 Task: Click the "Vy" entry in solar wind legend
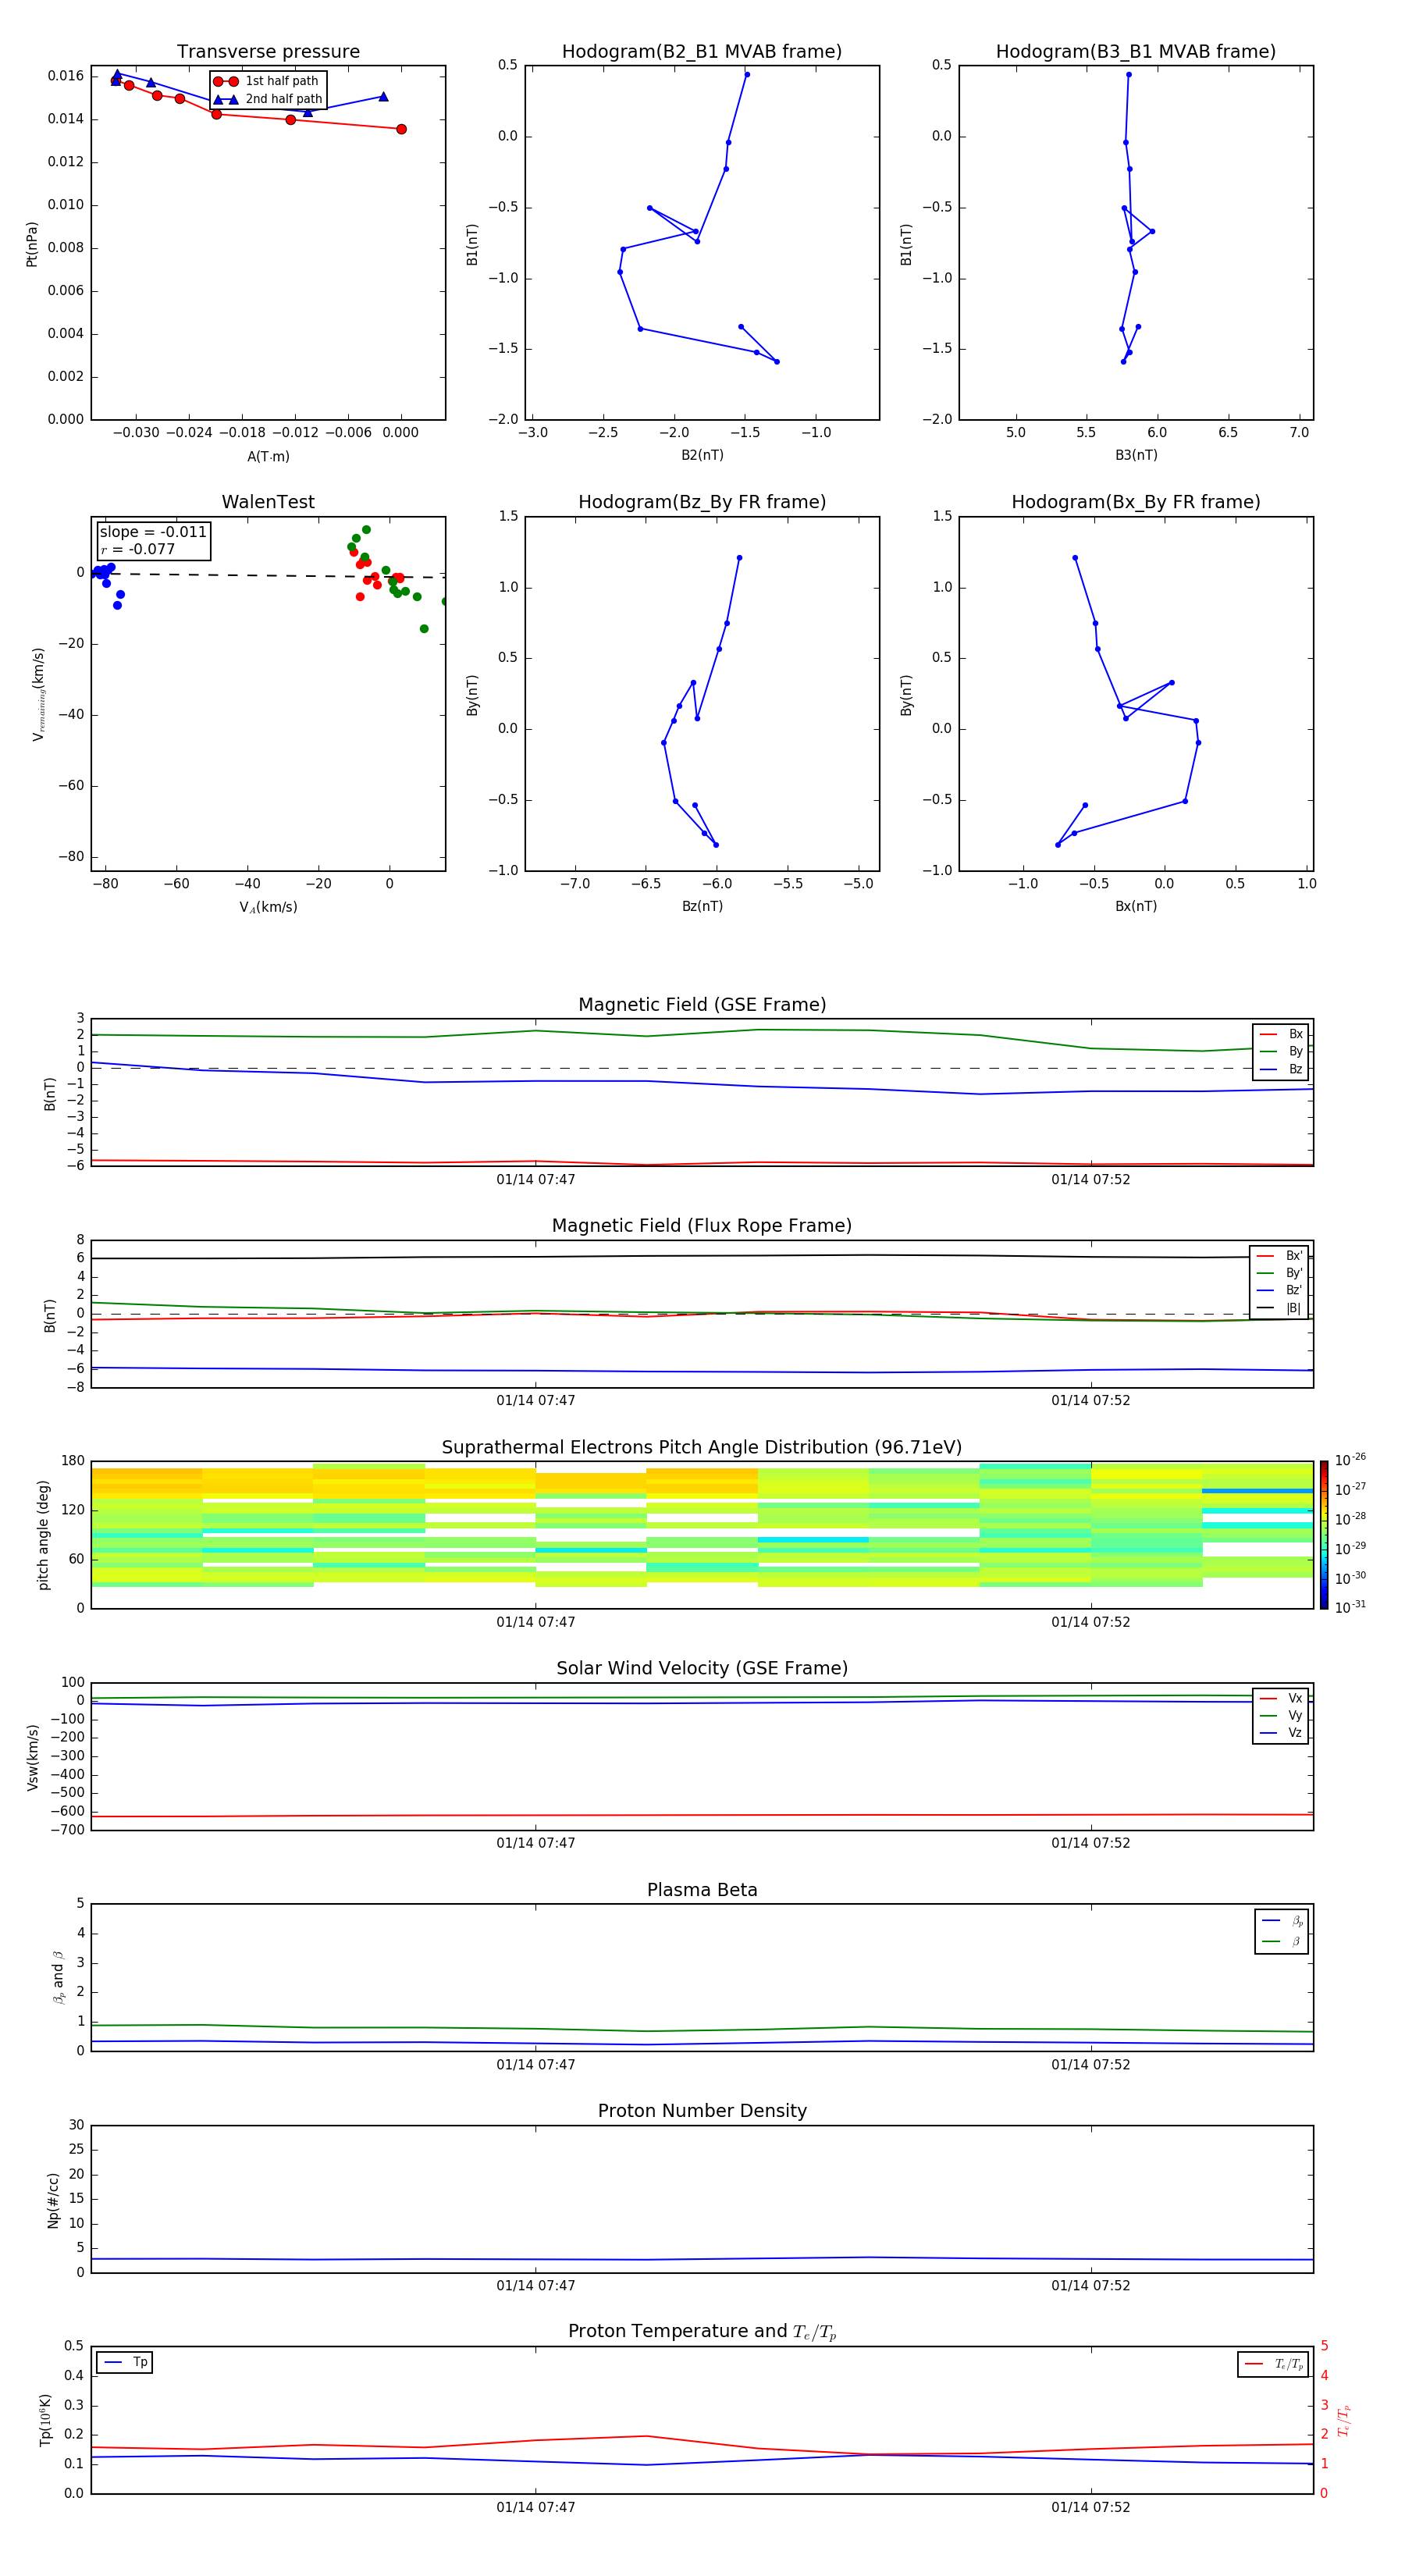coord(1281,1715)
